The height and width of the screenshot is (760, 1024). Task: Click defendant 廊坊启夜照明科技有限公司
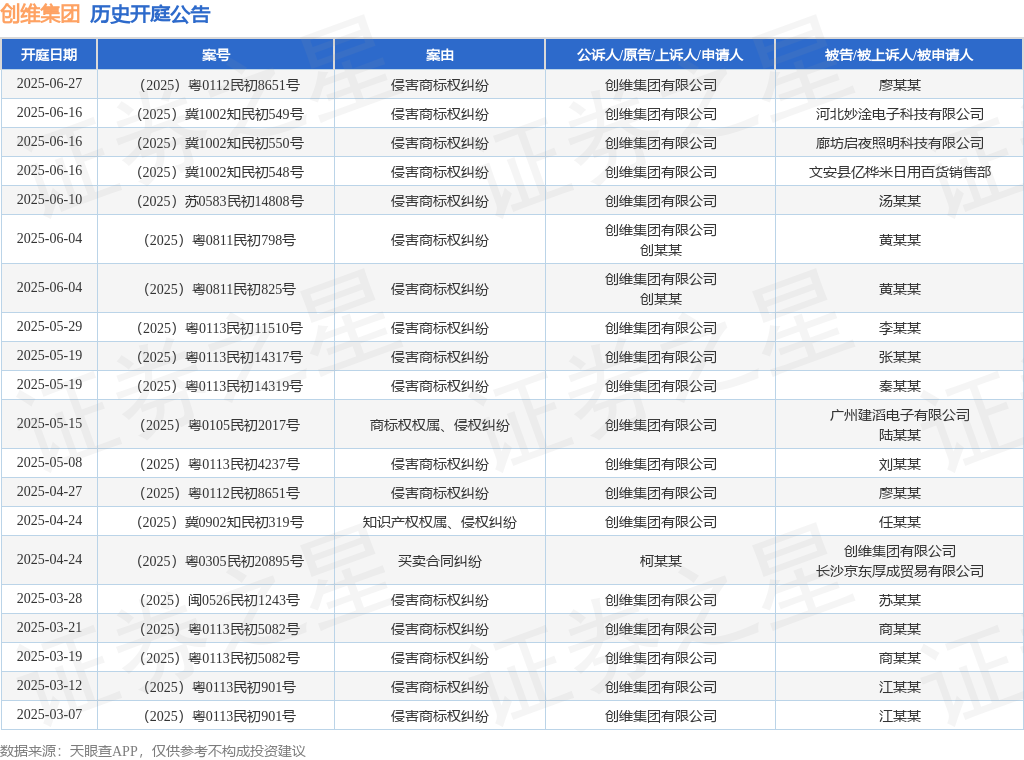(x=899, y=143)
